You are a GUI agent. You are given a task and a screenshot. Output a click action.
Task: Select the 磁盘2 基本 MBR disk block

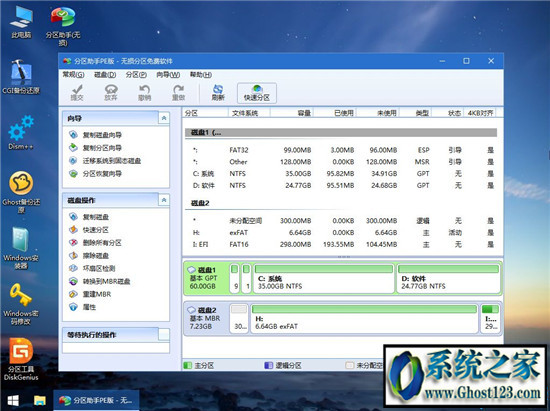tap(206, 318)
